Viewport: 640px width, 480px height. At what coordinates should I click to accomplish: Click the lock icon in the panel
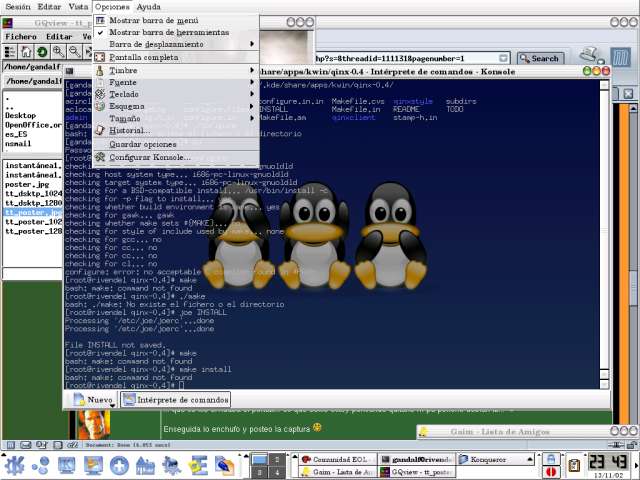click(550, 458)
